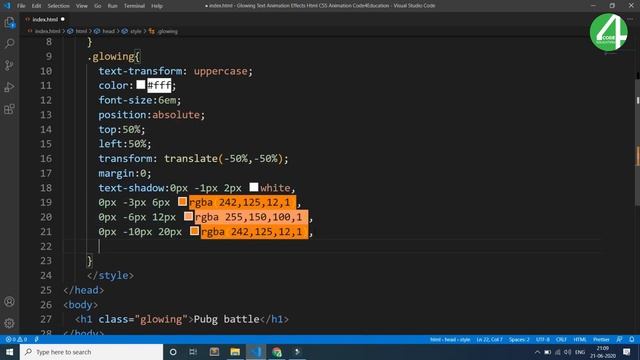
Task: Expand the html breadcrumb segment
Action: pyautogui.click(x=81, y=31)
